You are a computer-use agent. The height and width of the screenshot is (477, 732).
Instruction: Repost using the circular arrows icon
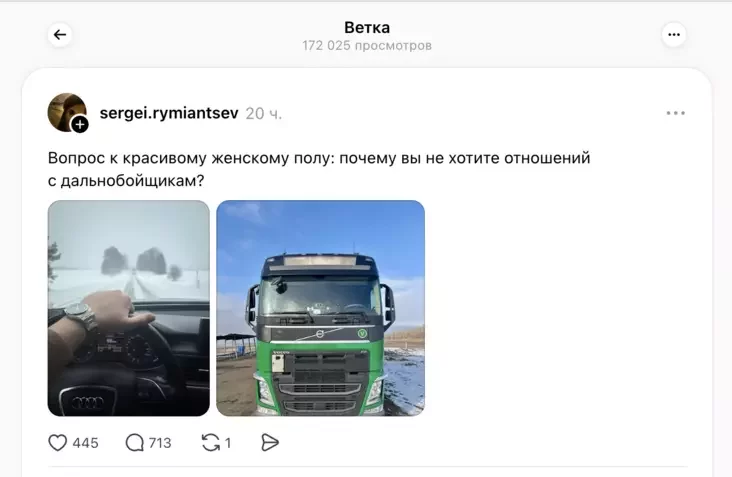click(x=211, y=442)
